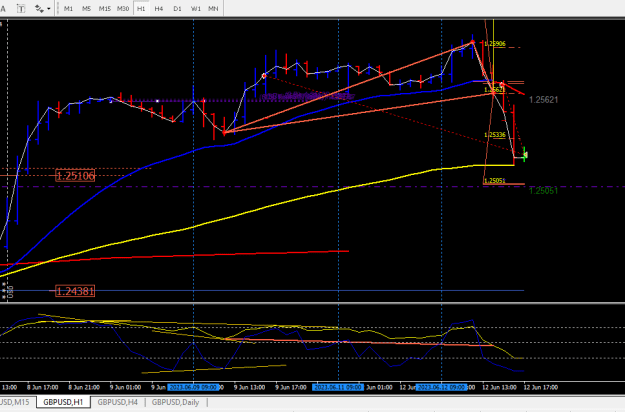Switch chart to H4 timeframe
This screenshot has height=412, width=625.
(159, 8)
